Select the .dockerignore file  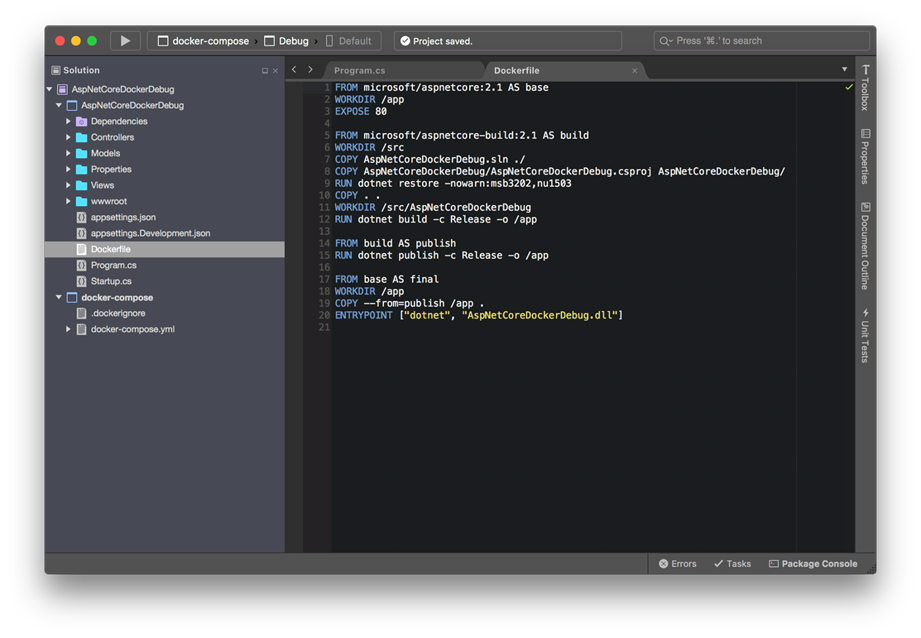pos(117,313)
